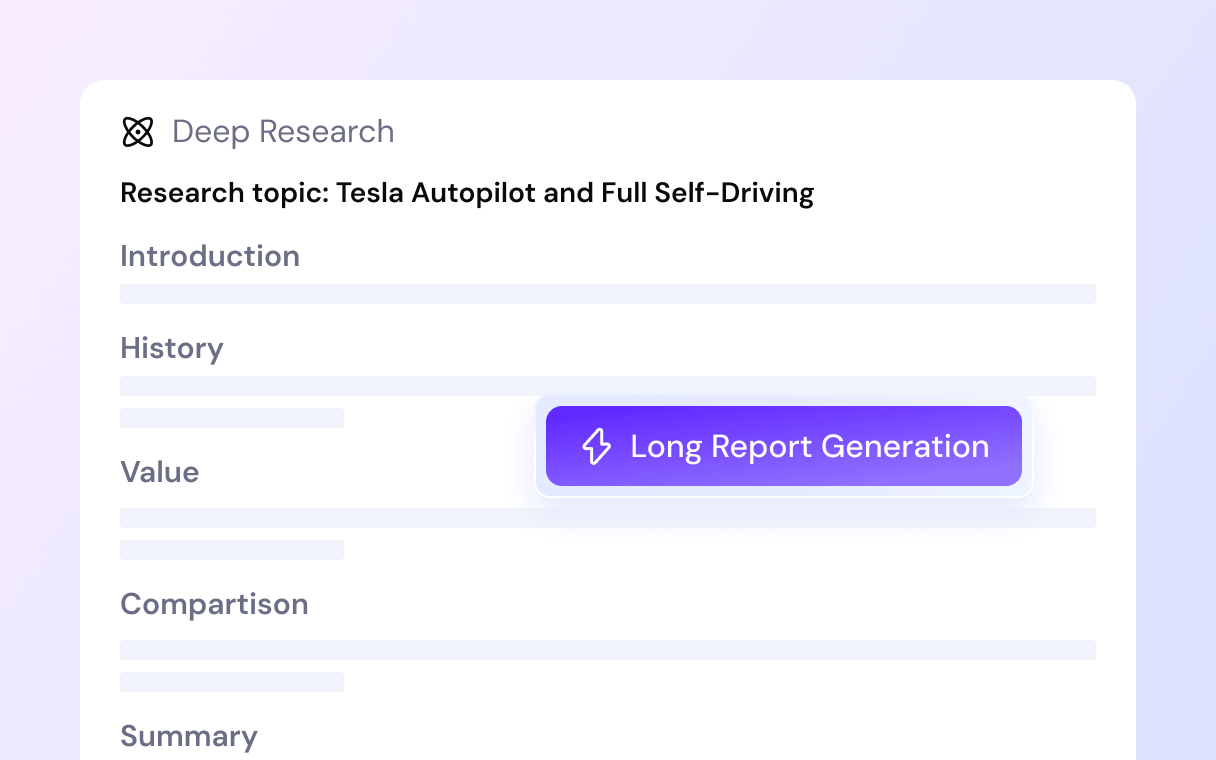Image resolution: width=1216 pixels, height=760 pixels.
Task: Go to the Summary heading
Action: pos(189,736)
